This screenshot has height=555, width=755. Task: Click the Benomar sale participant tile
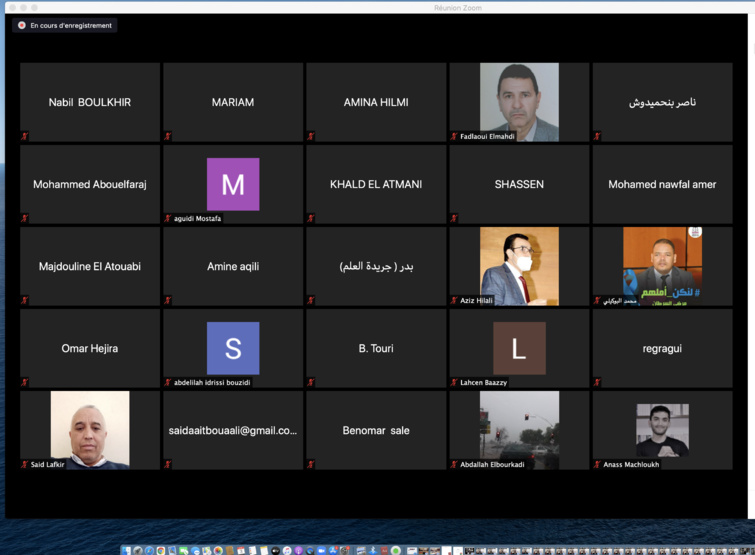click(x=376, y=430)
